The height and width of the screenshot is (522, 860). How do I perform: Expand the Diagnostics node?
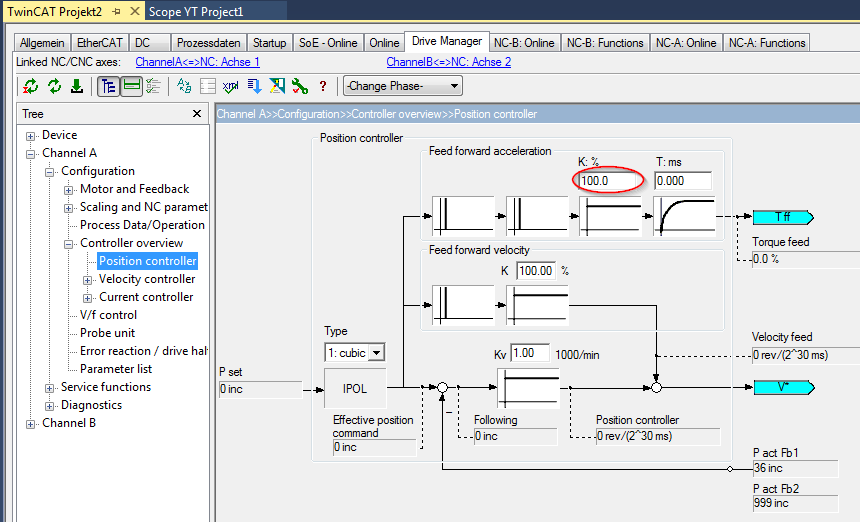(49, 406)
